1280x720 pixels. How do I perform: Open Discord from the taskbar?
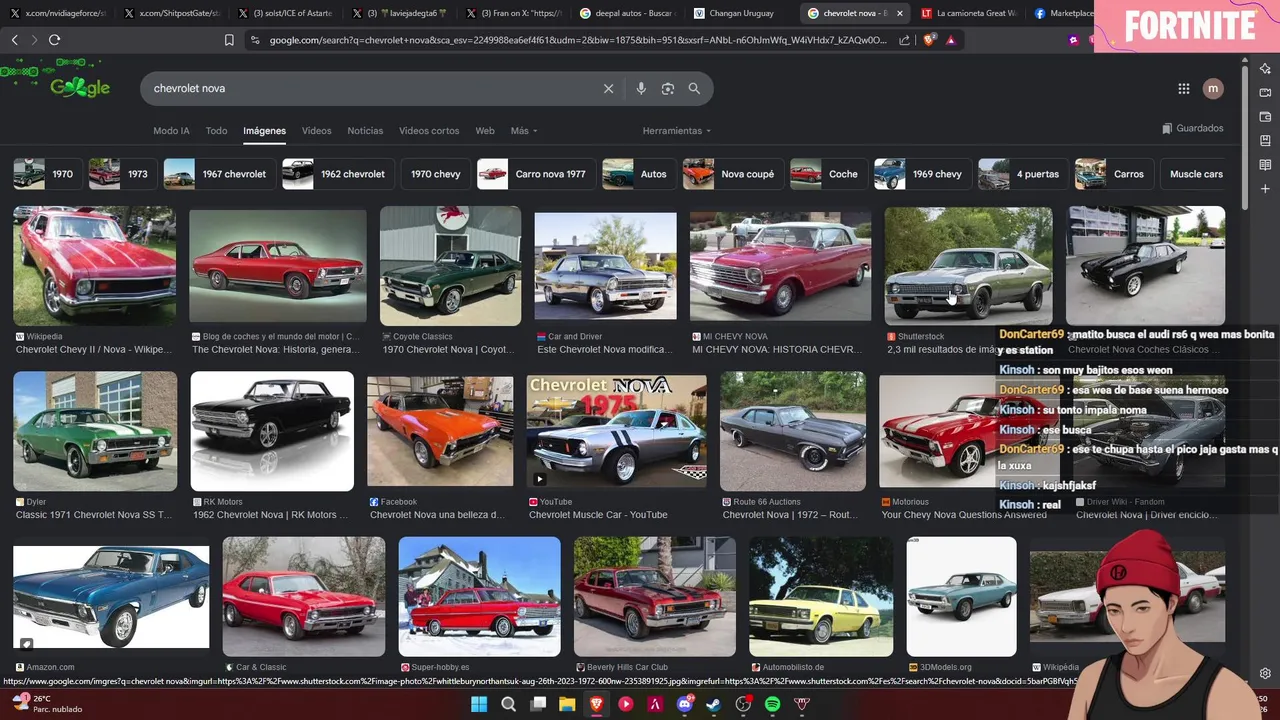685,704
